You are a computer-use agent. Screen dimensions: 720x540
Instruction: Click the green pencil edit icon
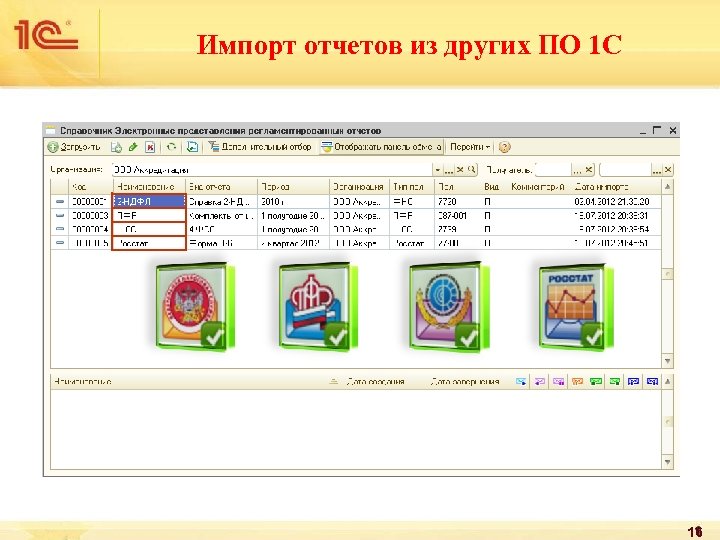pyautogui.click(x=133, y=147)
